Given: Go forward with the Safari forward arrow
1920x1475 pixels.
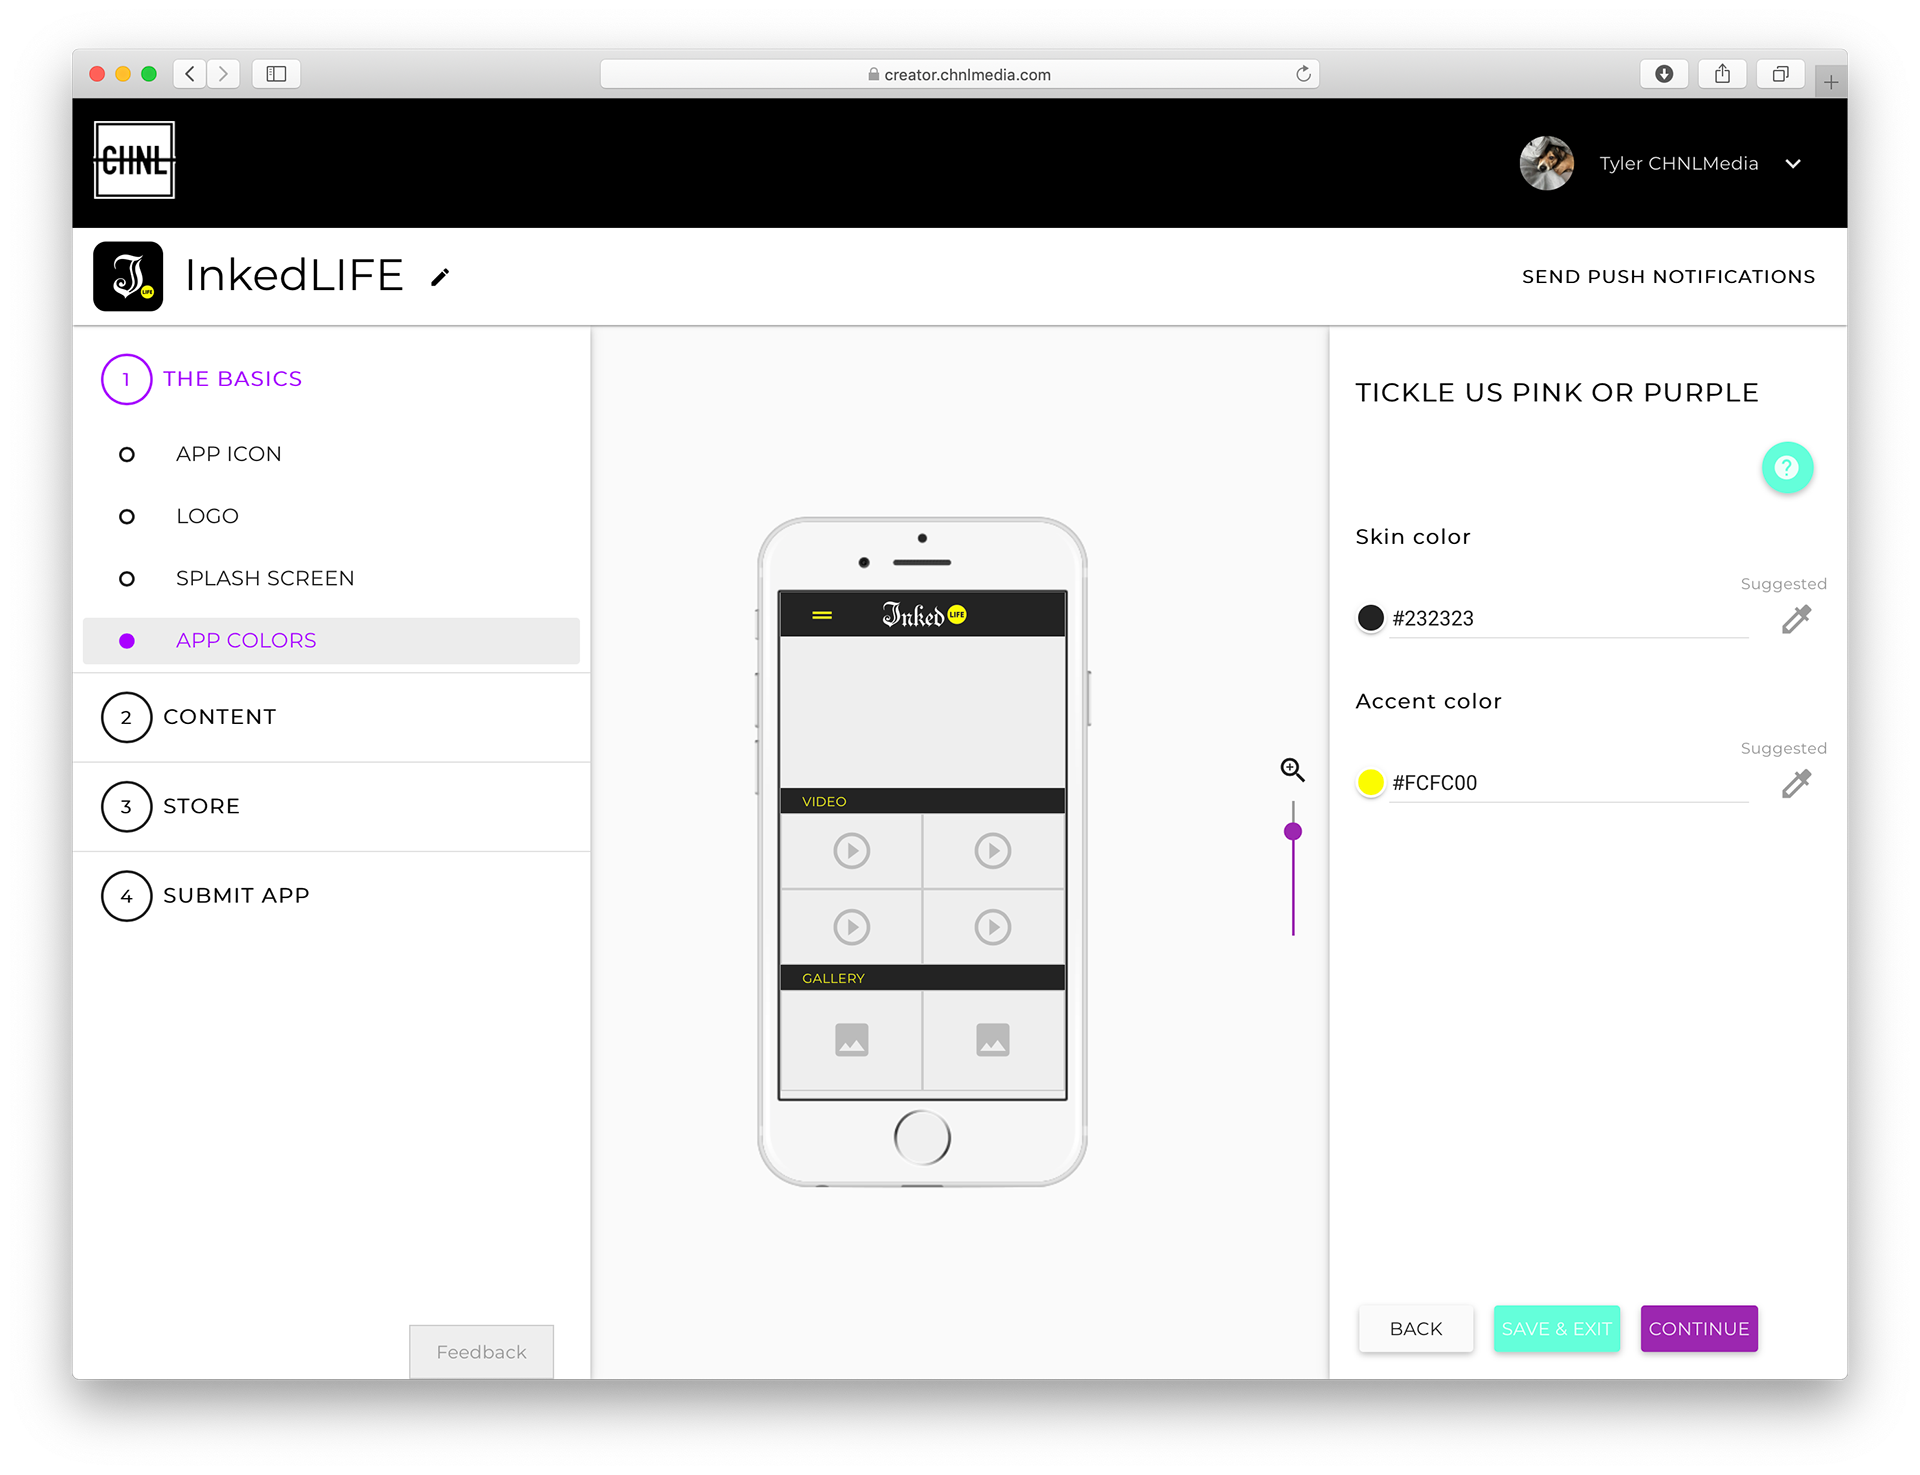Looking at the screenshot, I should tap(224, 74).
